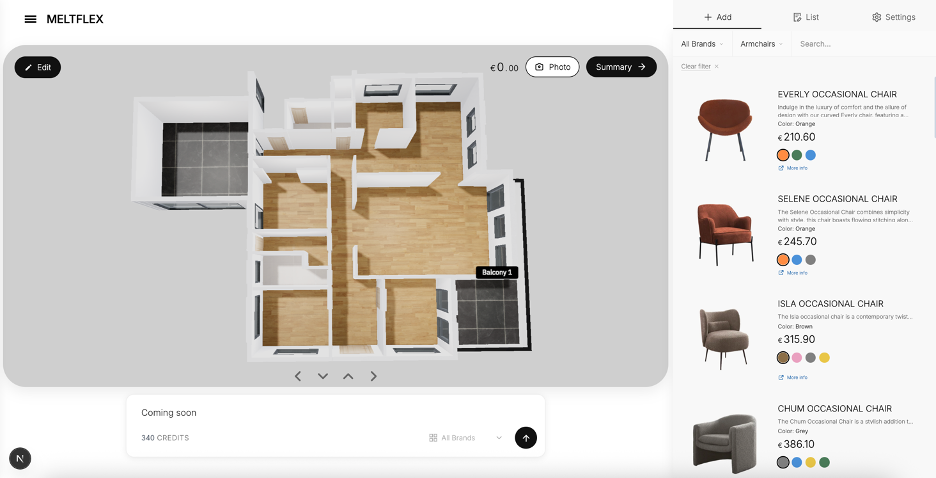The height and width of the screenshot is (478, 936).
Task: Open the hamburger menu beside MELTFLEX
Action: (30, 19)
